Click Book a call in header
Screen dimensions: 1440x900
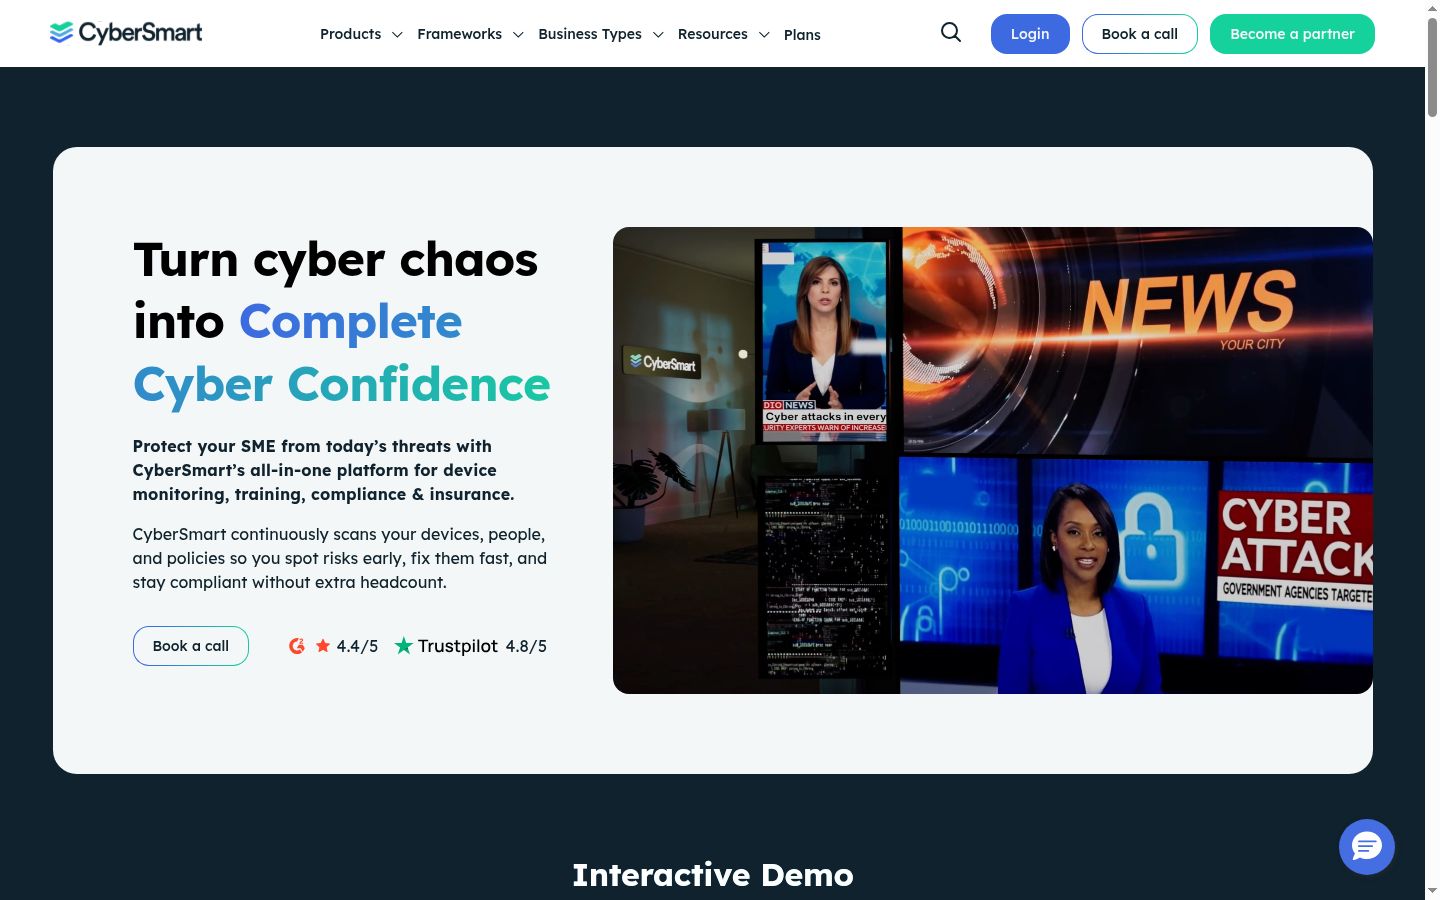coord(1140,34)
